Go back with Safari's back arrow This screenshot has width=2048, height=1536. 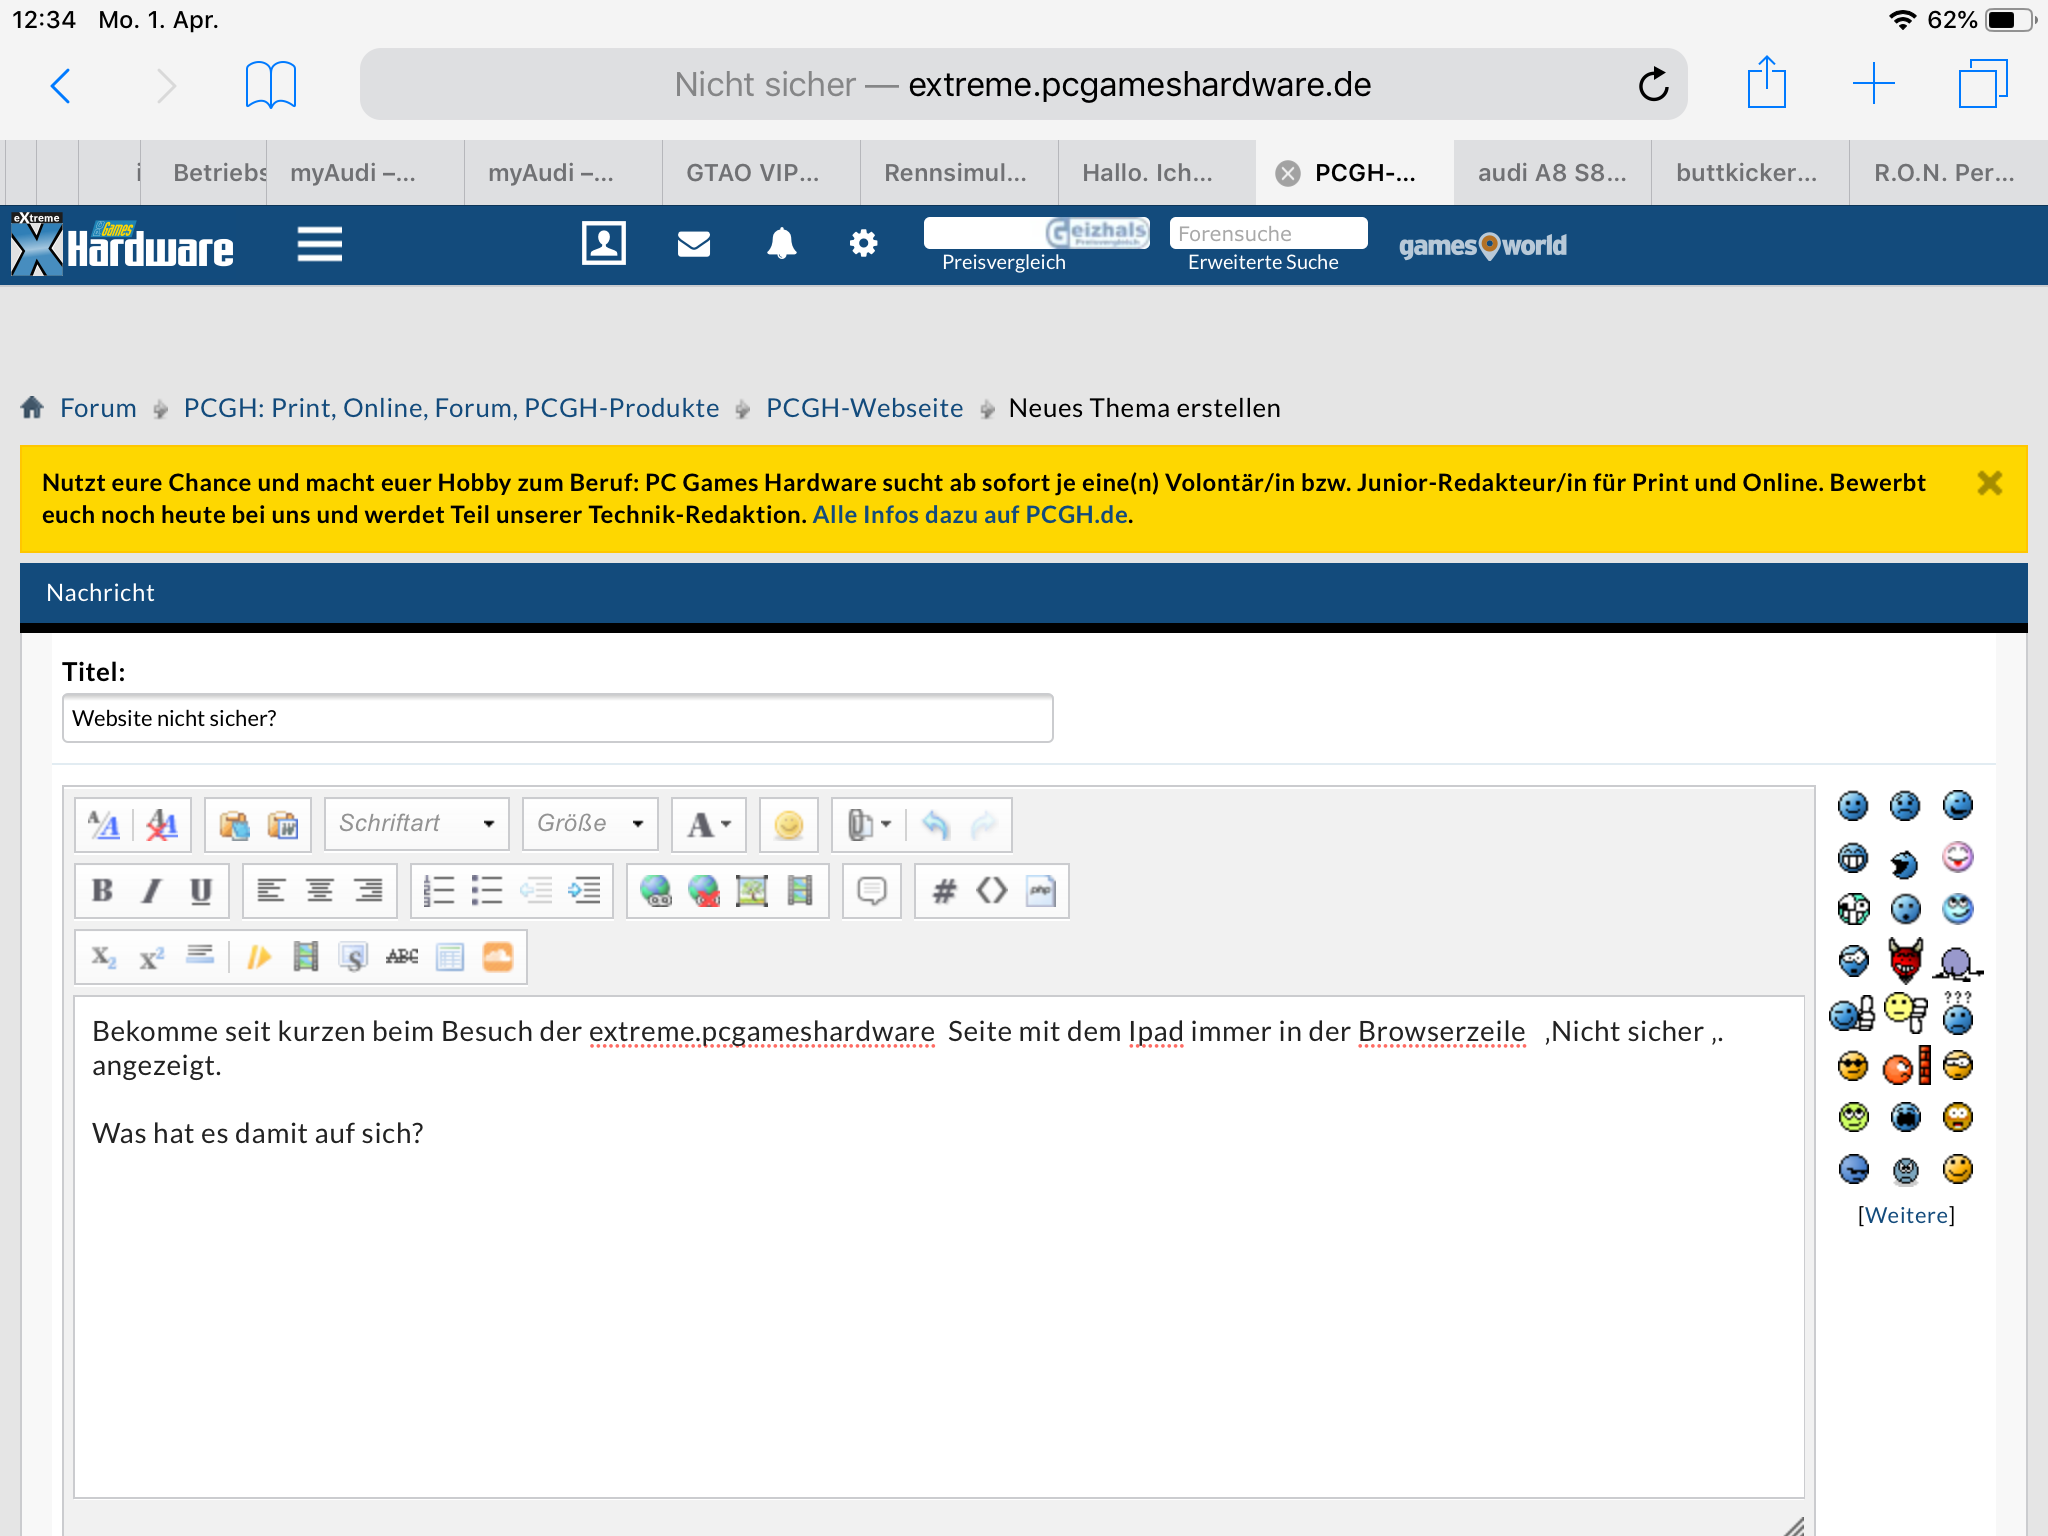61,85
